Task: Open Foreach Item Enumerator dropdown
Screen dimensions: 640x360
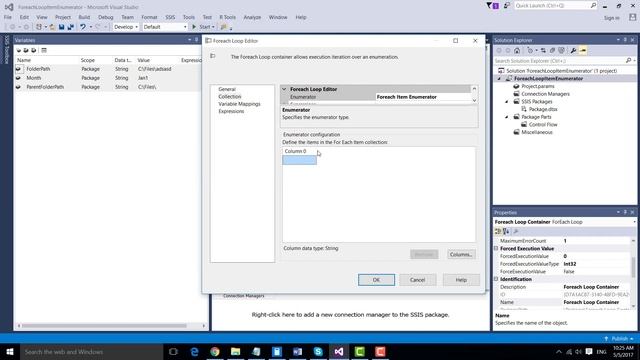Action: point(422,97)
